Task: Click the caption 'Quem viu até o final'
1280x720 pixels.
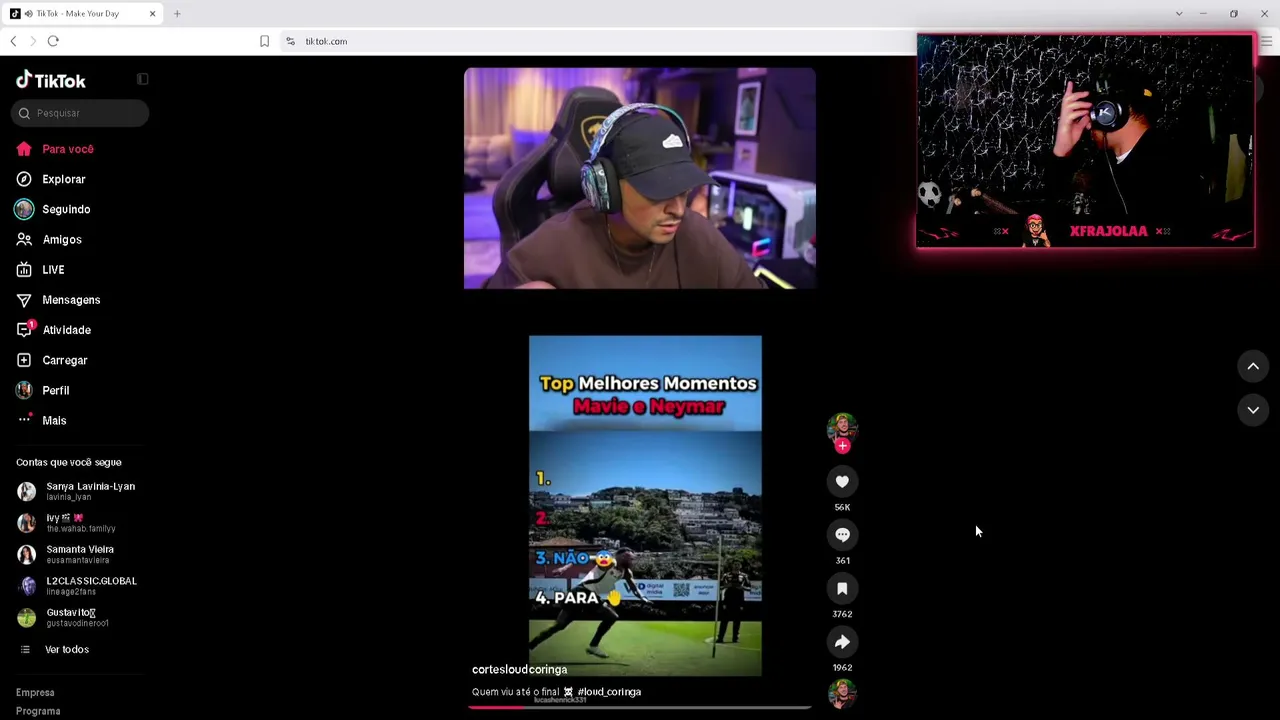Action: (x=515, y=692)
